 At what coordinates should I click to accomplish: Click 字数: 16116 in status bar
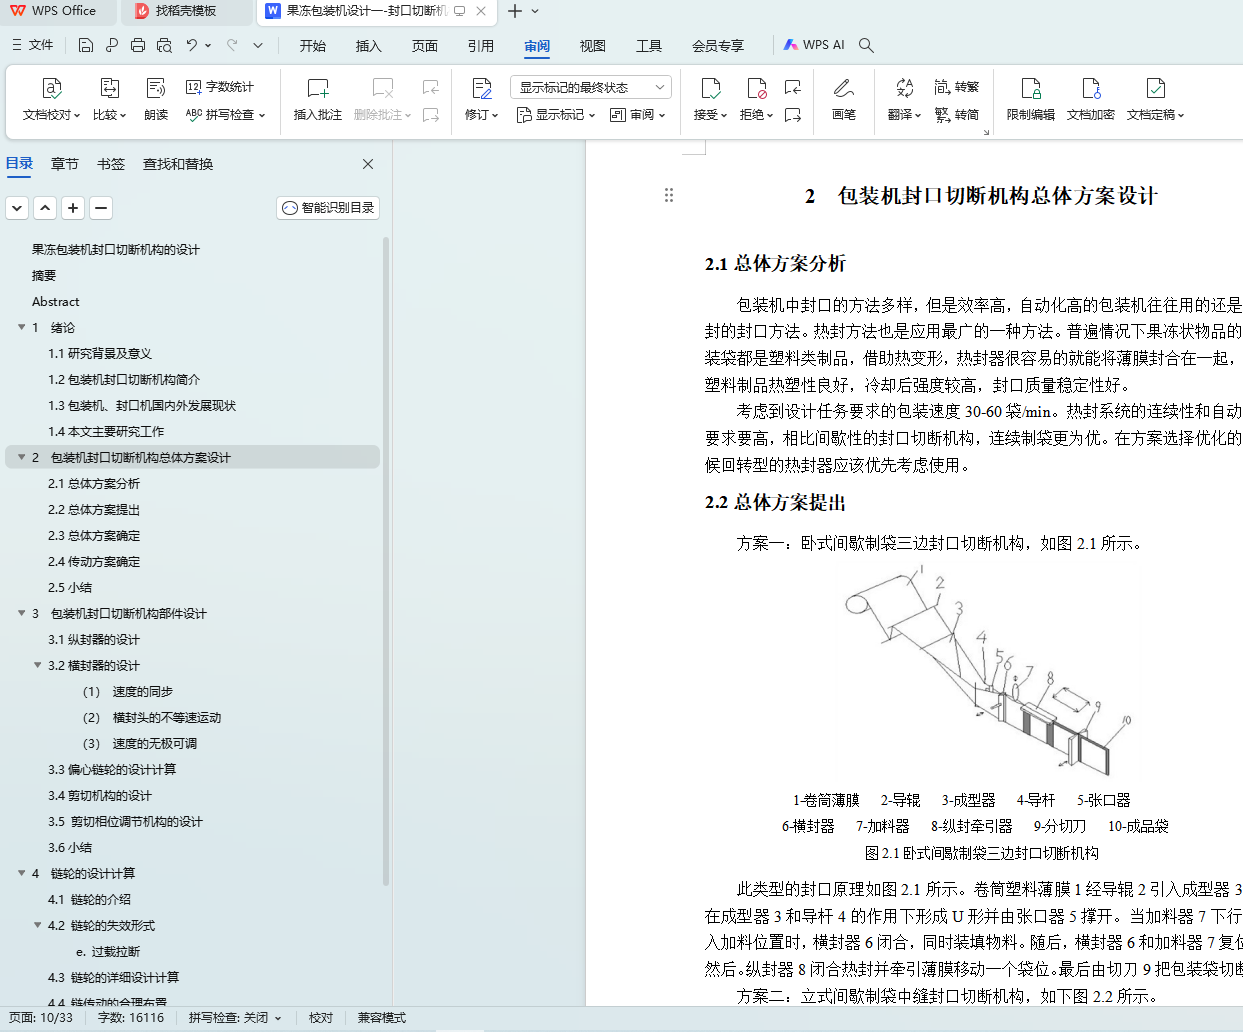pyautogui.click(x=131, y=1018)
